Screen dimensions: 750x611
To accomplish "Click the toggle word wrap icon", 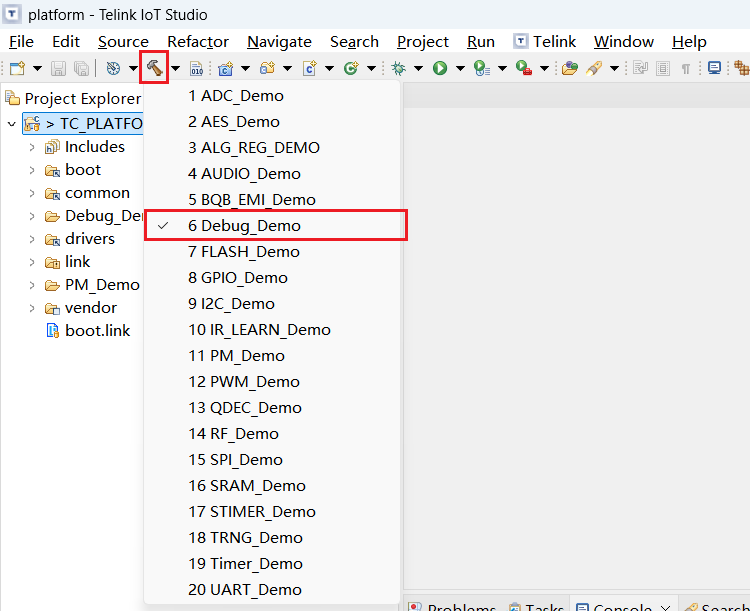I will coord(640,68).
